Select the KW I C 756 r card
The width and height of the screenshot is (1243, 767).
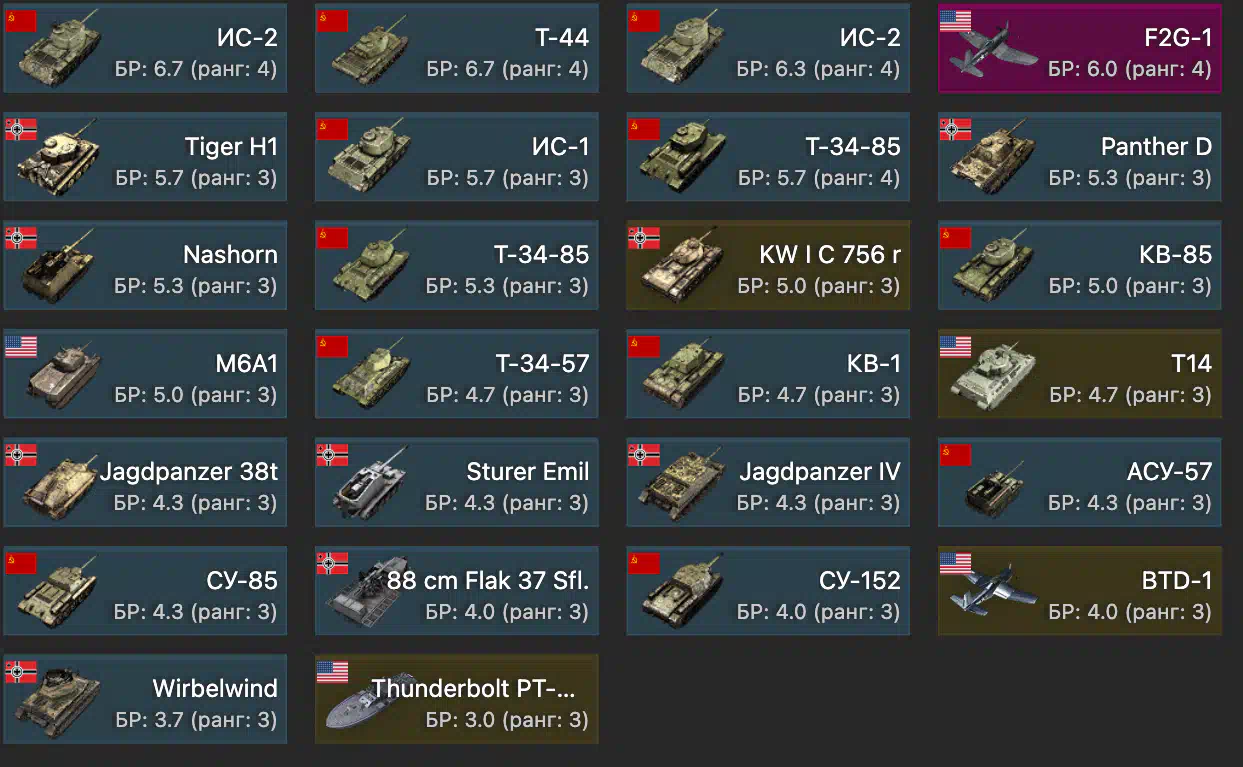point(769,265)
